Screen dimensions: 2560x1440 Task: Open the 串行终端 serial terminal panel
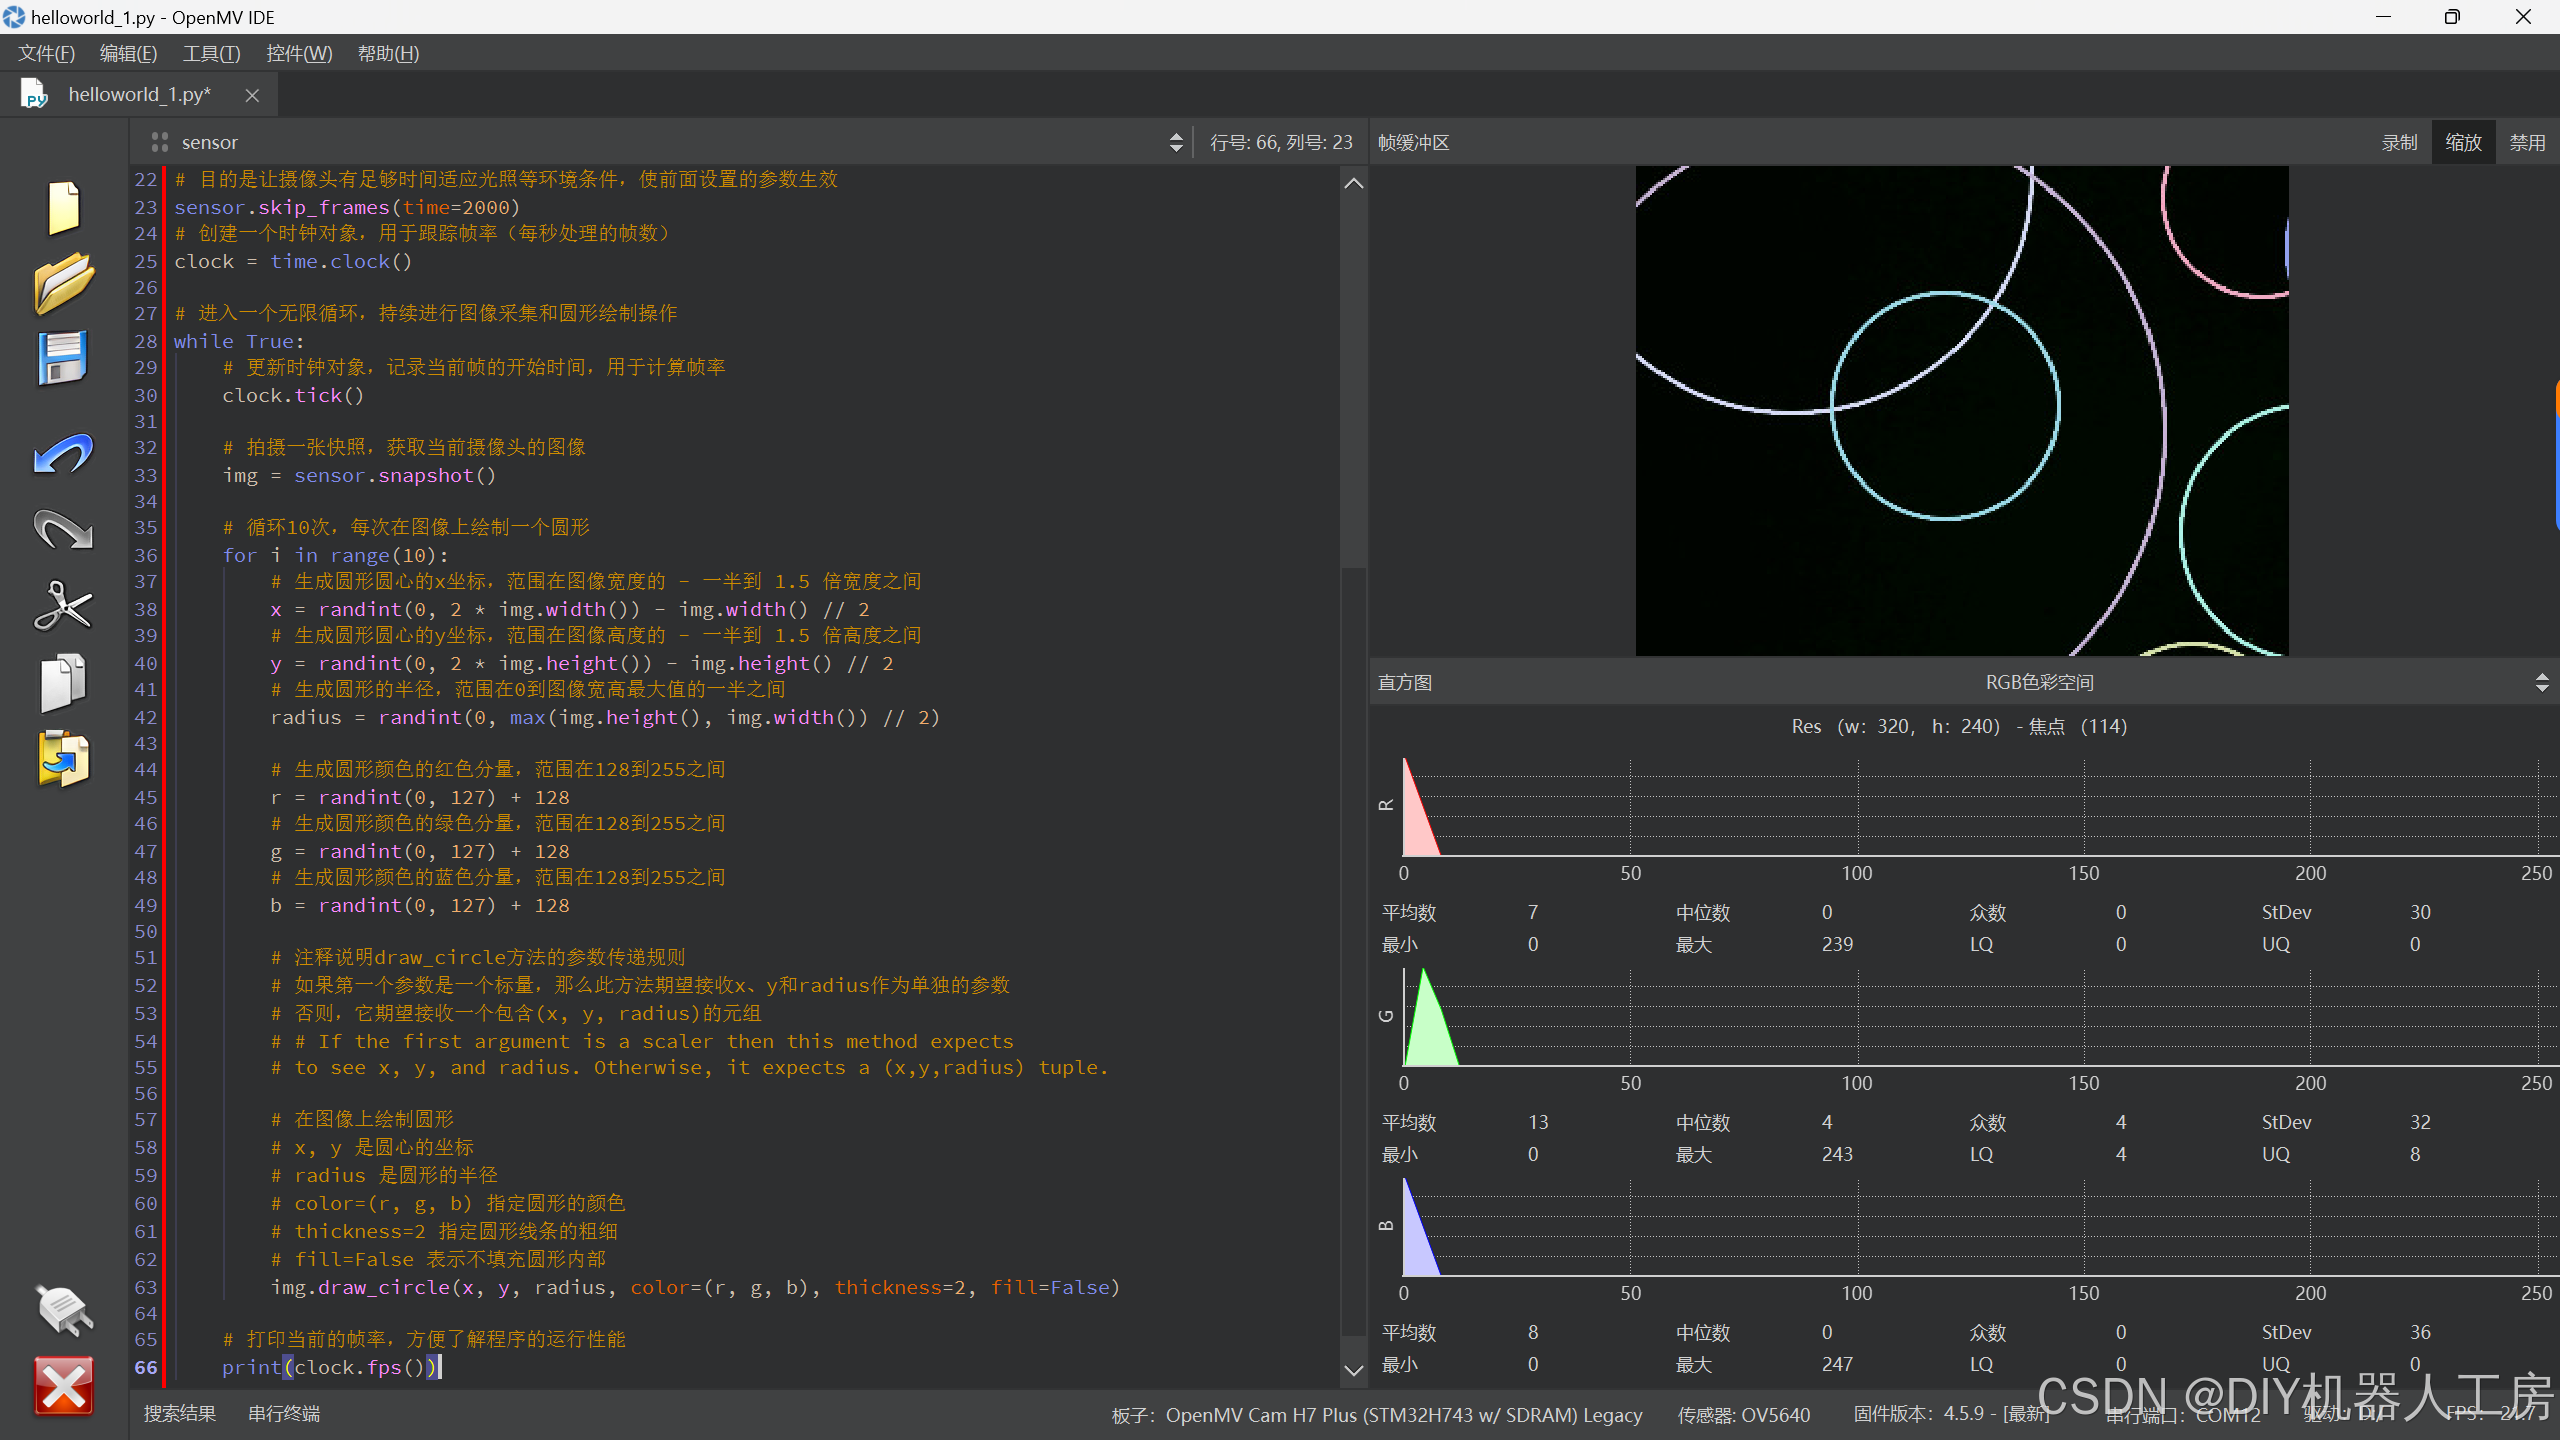(284, 1413)
